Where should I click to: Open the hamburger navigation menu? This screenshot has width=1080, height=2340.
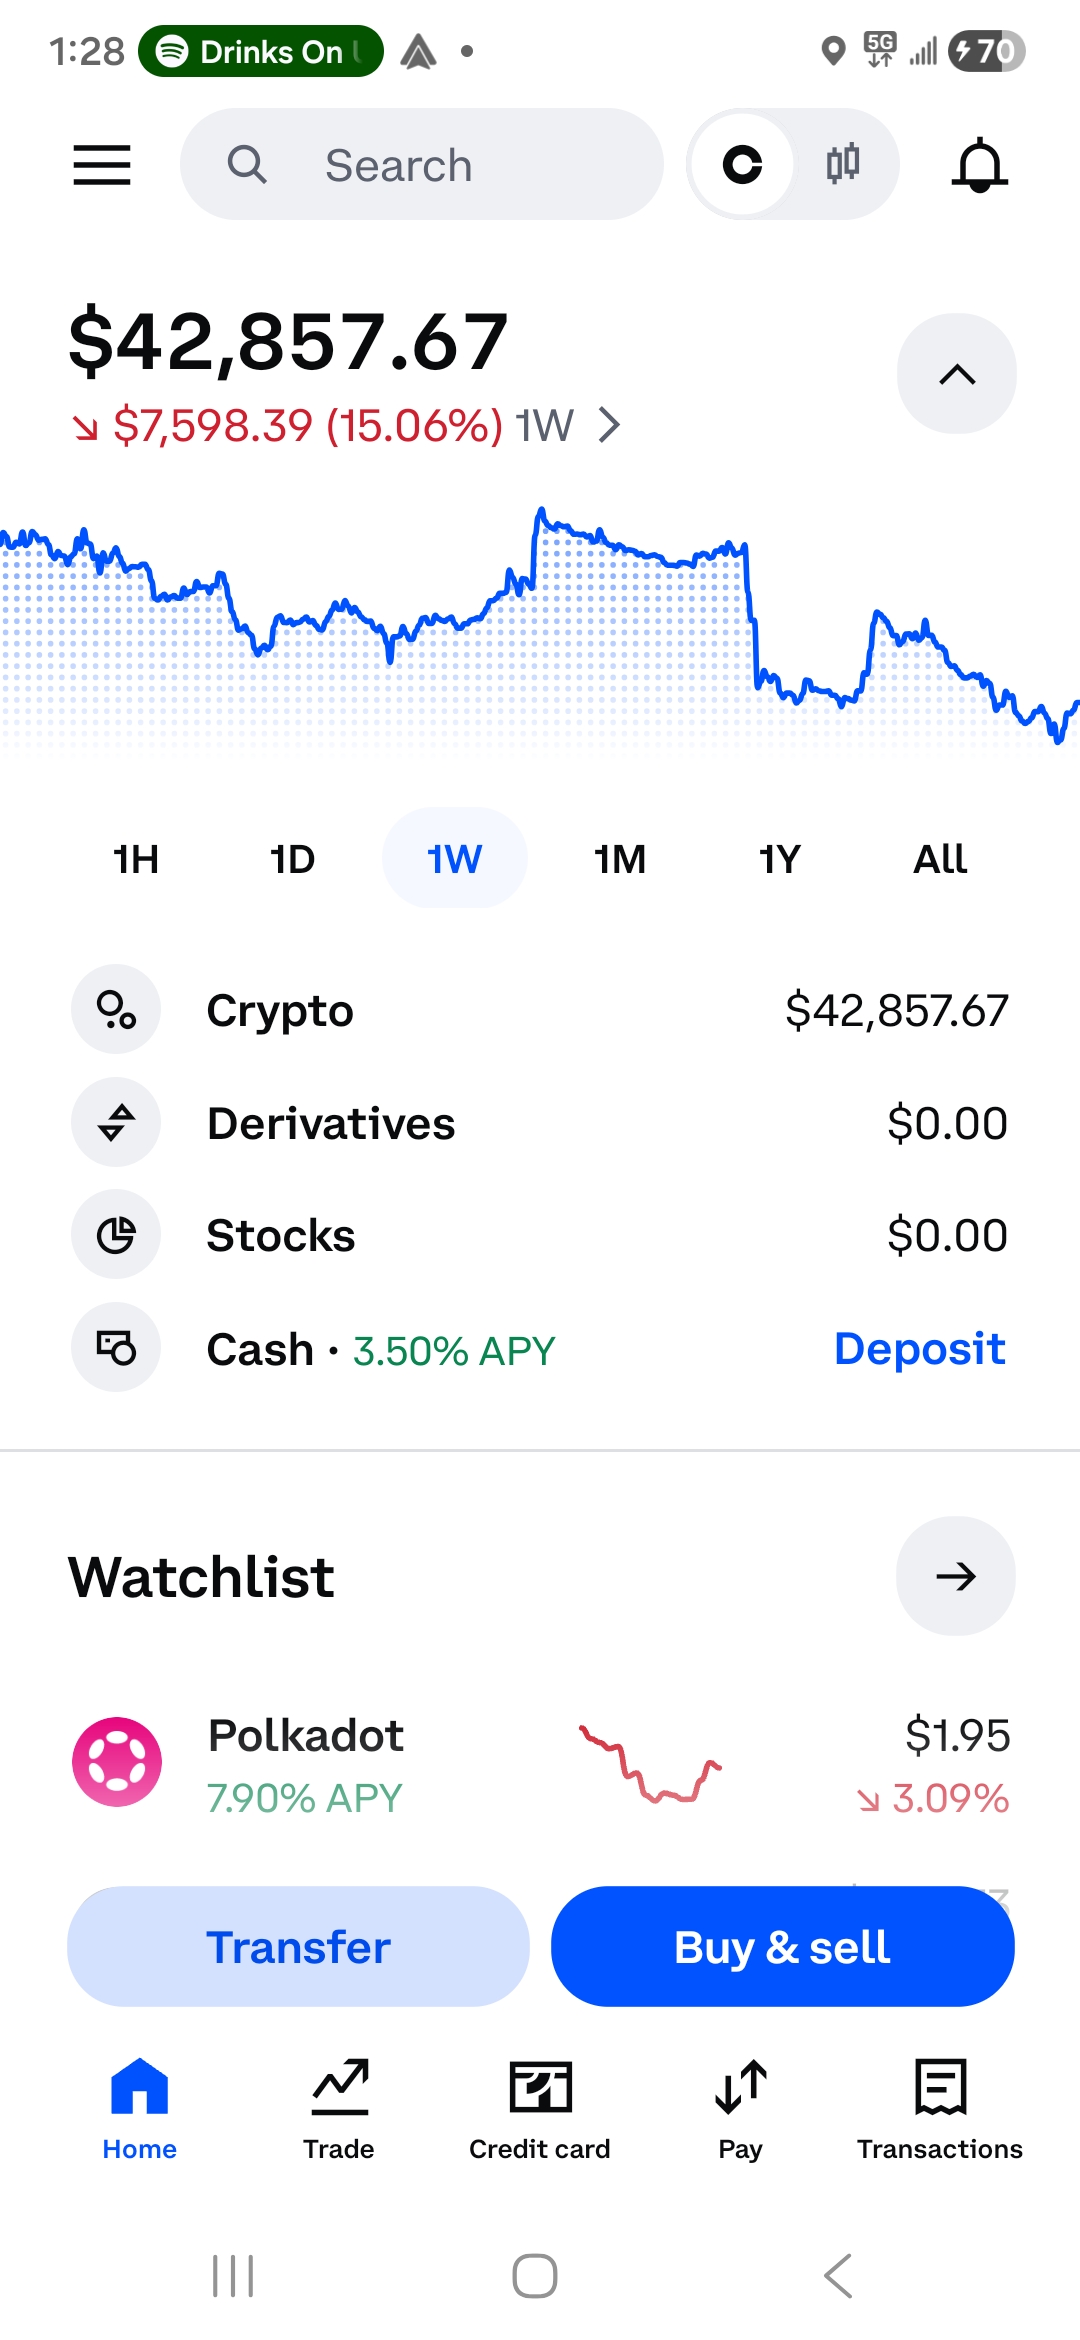pyautogui.click(x=102, y=165)
